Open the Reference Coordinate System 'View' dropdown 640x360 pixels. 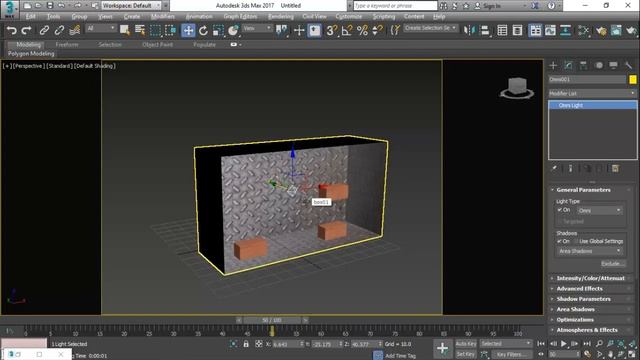(257, 28)
